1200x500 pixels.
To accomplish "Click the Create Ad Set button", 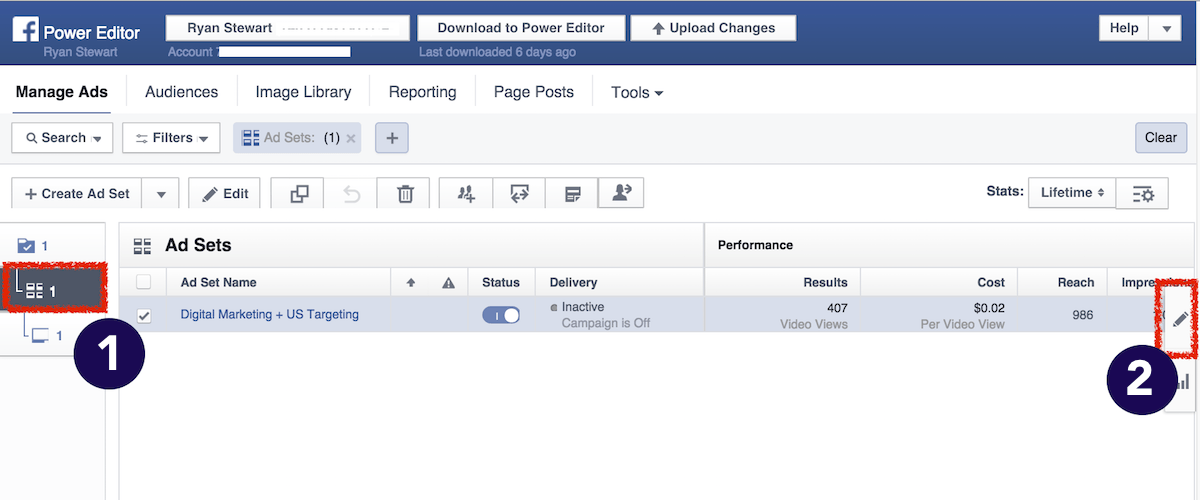I will tap(77, 194).
